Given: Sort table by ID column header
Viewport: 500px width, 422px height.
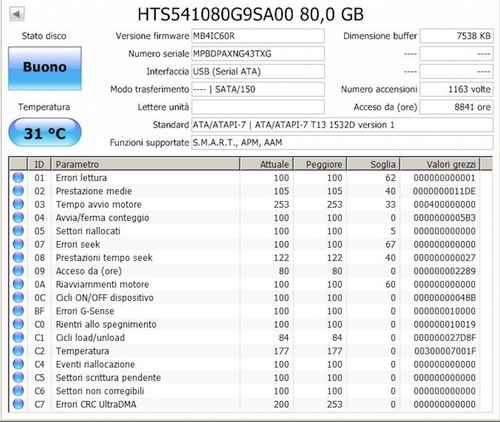Looking at the screenshot, I should tap(39, 164).
